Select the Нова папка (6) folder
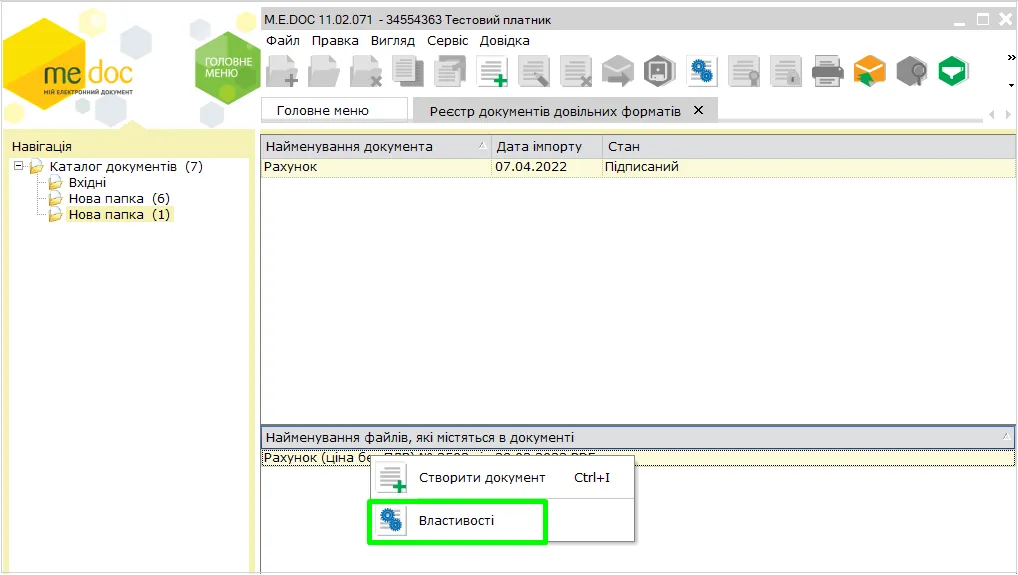The width and height of the screenshot is (1018, 575). point(119,199)
